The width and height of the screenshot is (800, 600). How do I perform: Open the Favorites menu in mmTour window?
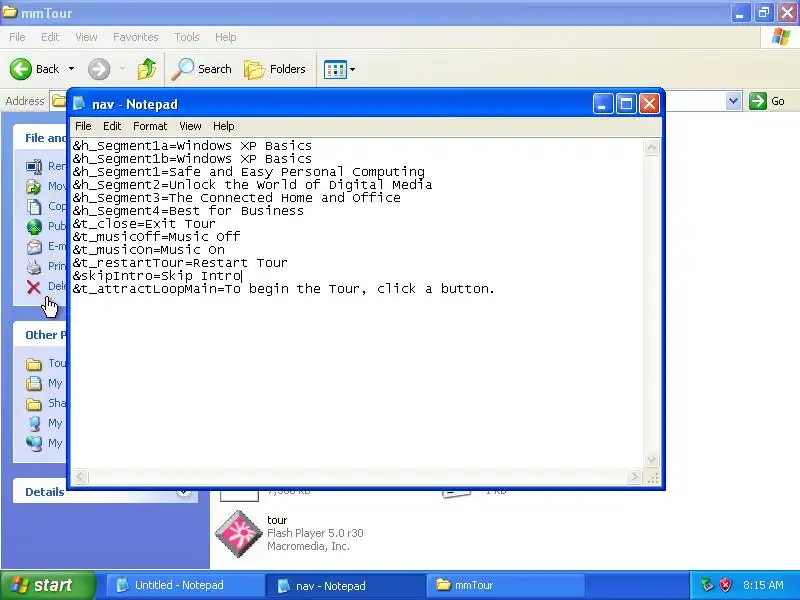coord(135,37)
